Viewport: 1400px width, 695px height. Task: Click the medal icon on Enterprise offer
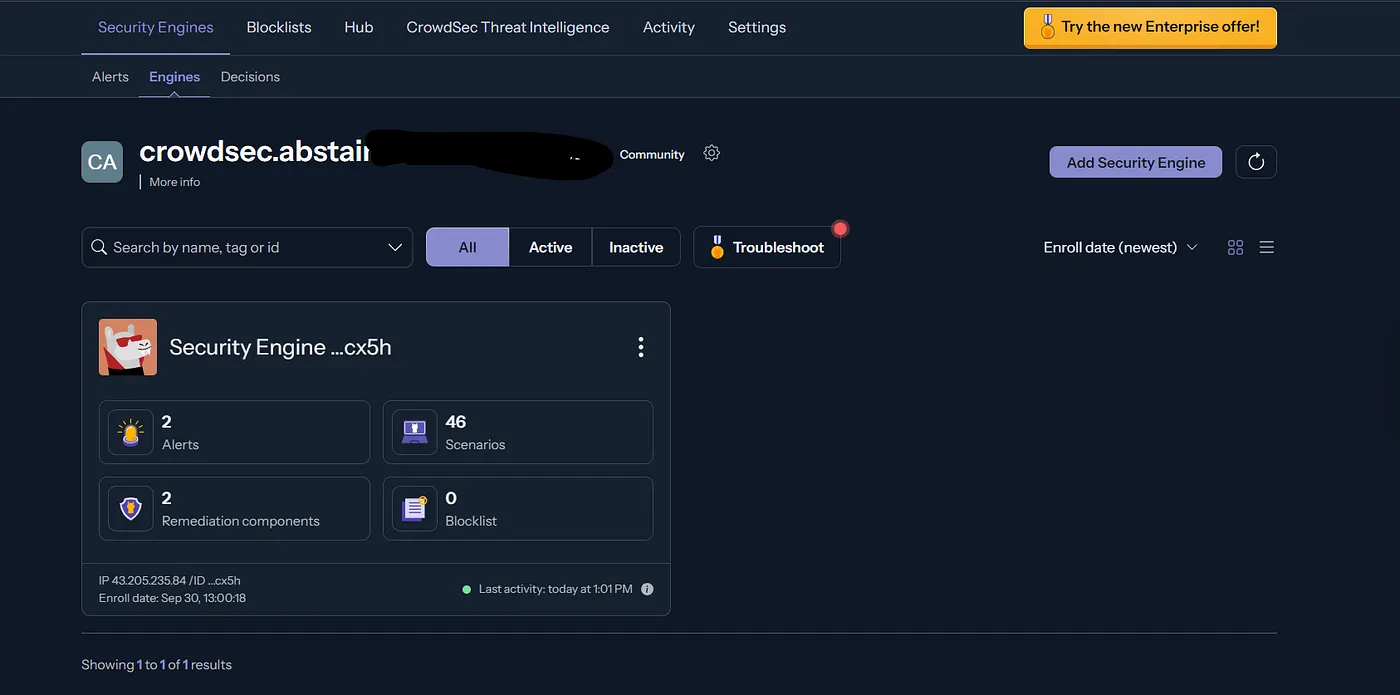tap(1047, 27)
